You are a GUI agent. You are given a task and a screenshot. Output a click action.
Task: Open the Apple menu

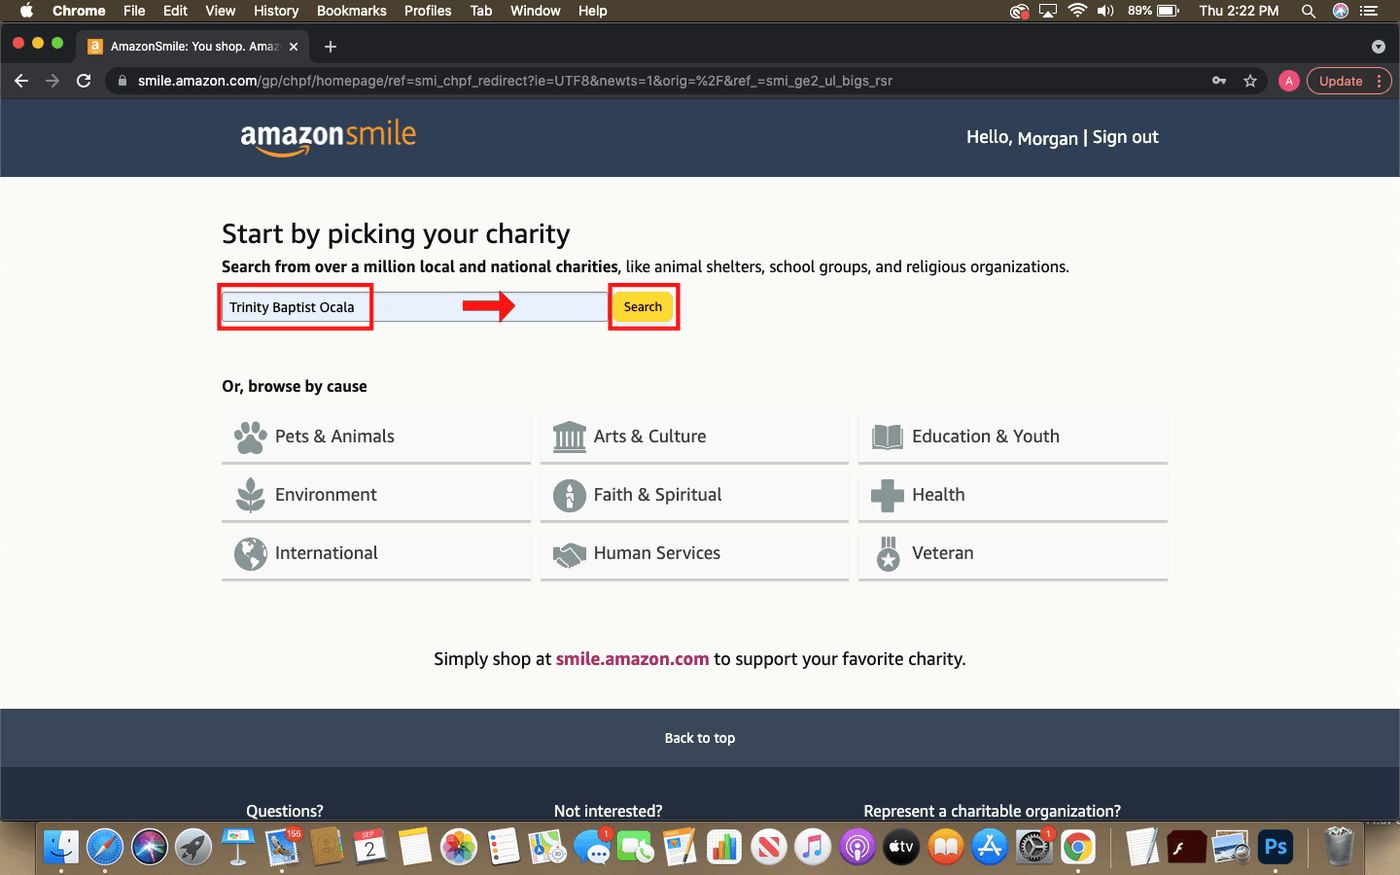pos(26,11)
